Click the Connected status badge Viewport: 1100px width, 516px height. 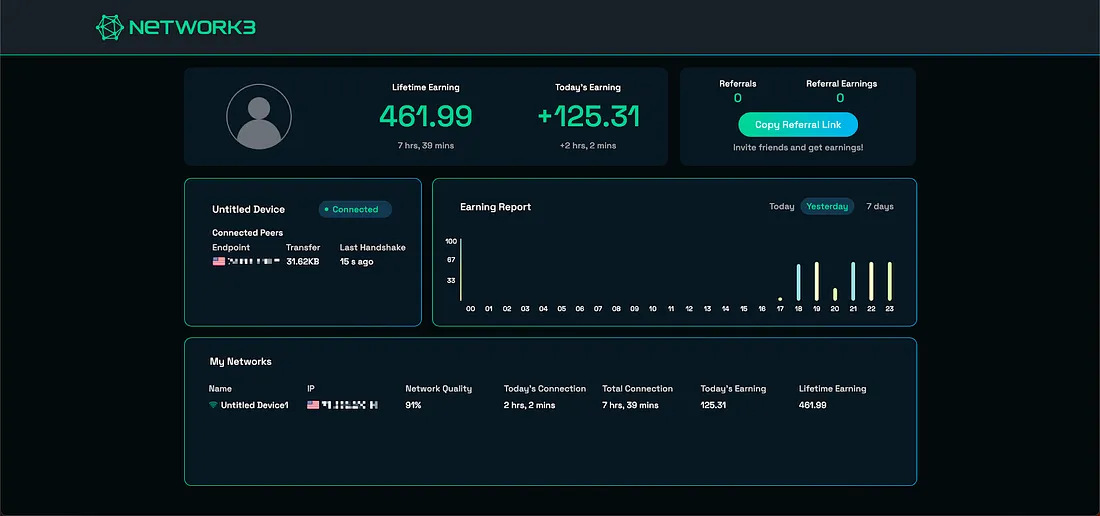(x=355, y=209)
